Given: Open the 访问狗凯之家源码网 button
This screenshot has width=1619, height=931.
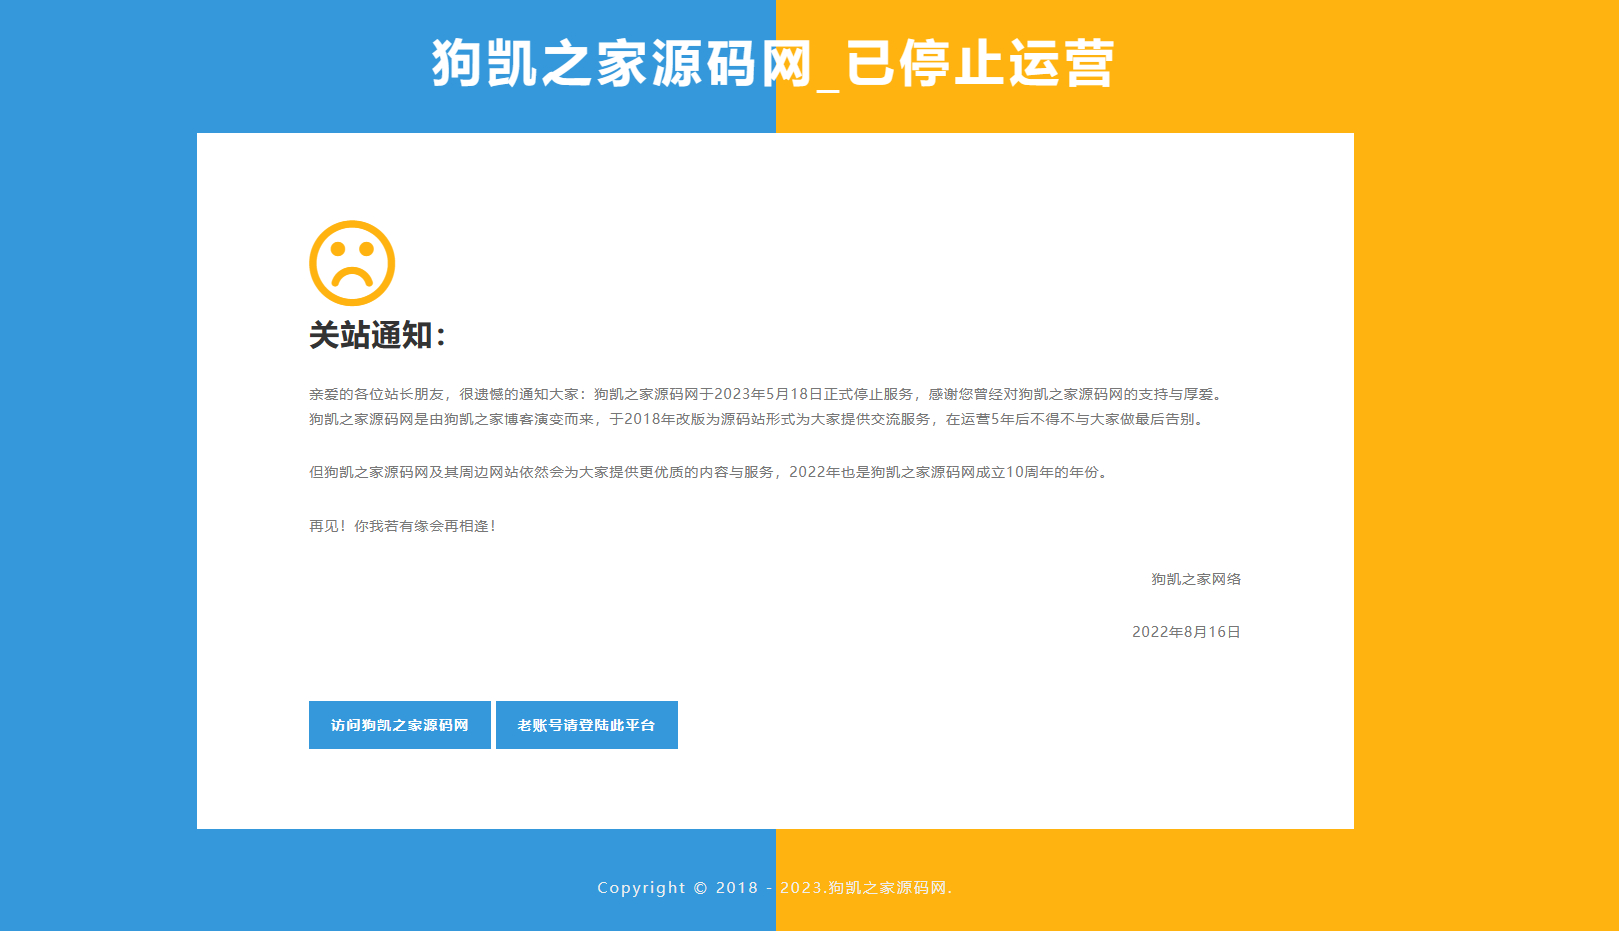Looking at the screenshot, I should 400,725.
